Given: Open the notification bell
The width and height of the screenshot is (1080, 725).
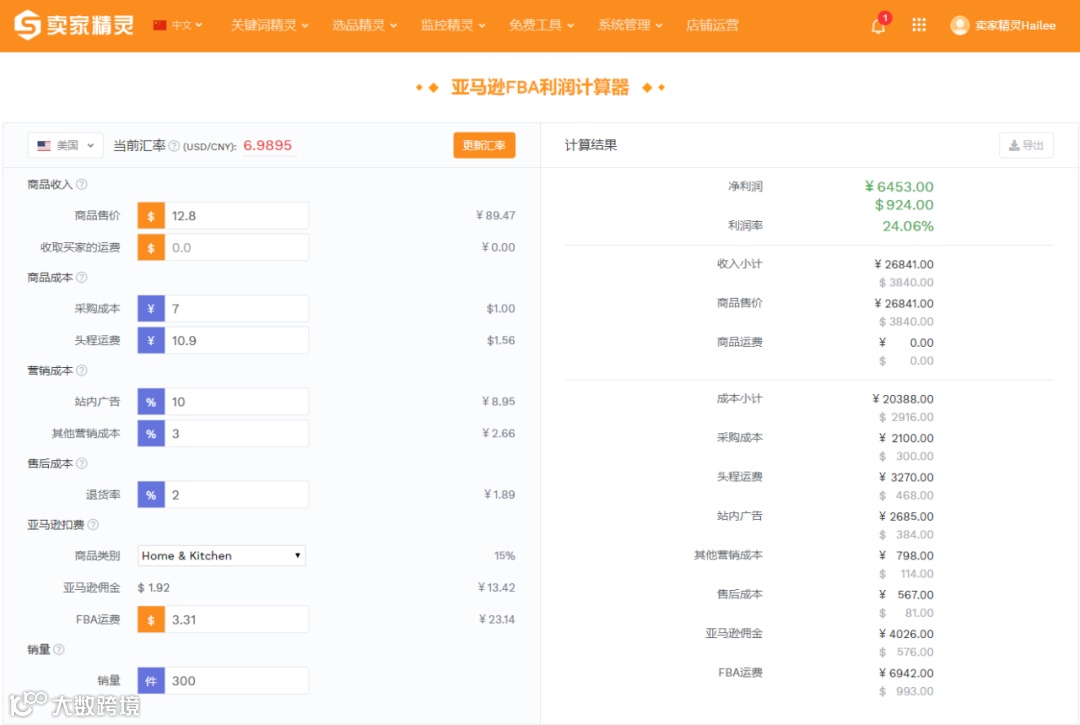Looking at the screenshot, I should [878, 26].
